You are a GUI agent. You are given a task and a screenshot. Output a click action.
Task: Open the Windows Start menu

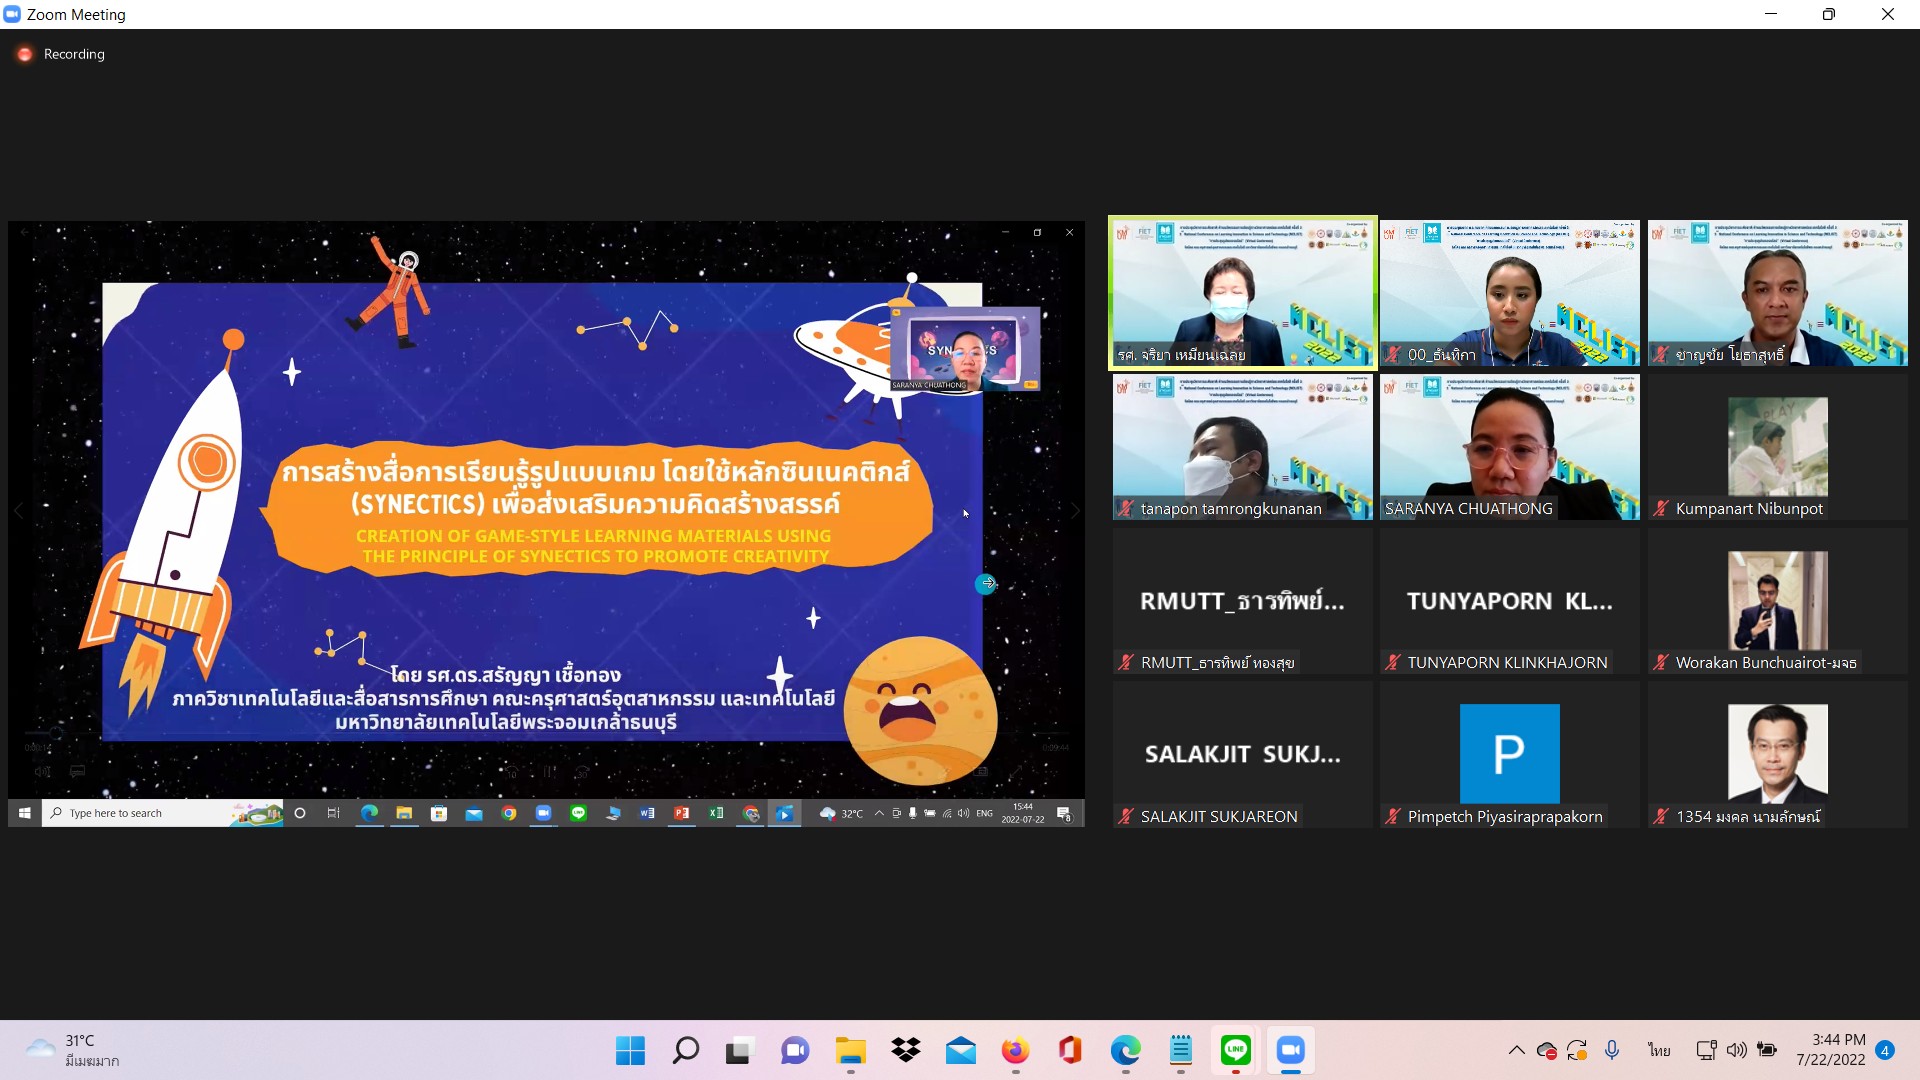click(x=630, y=1051)
